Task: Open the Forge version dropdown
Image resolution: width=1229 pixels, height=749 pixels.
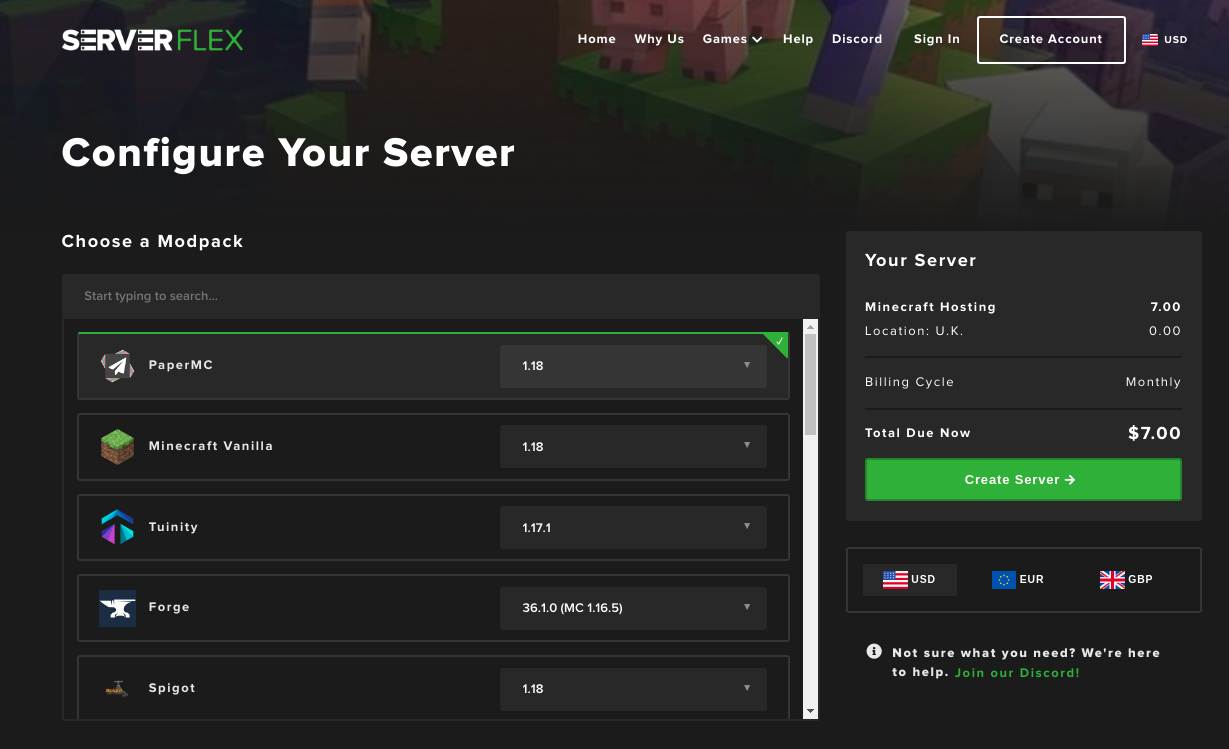Action: click(x=633, y=608)
